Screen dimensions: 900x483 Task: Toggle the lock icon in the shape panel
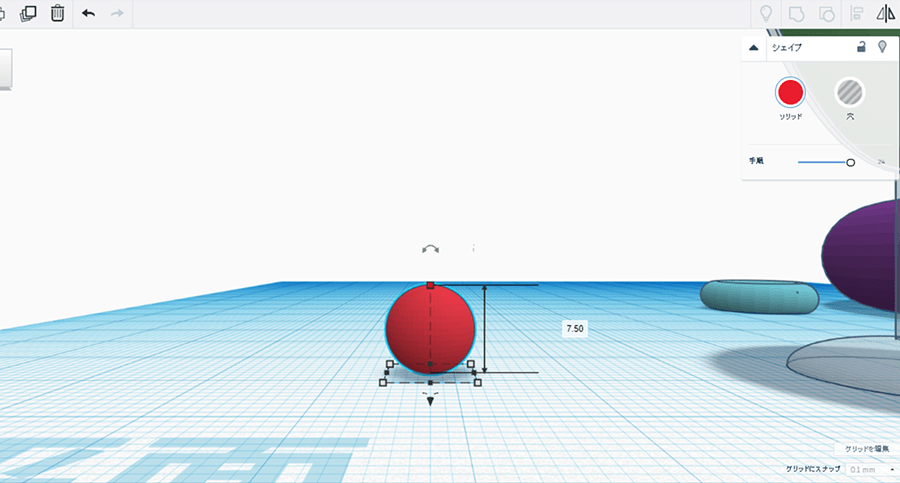point(861,47)
